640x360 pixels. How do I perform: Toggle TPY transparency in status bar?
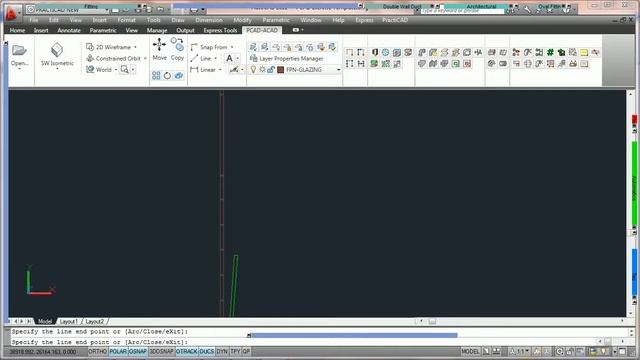(235, 351)
